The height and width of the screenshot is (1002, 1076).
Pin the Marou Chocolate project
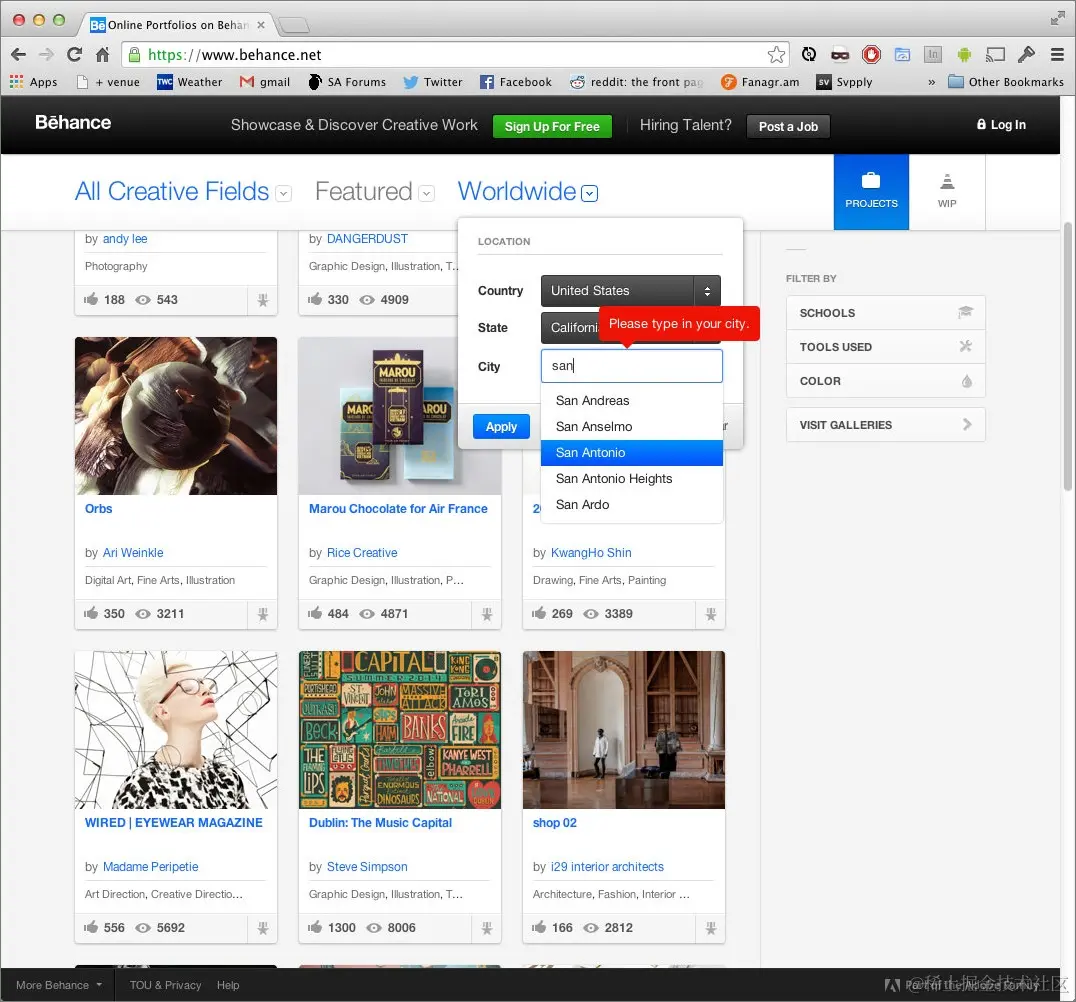(487, 614)
